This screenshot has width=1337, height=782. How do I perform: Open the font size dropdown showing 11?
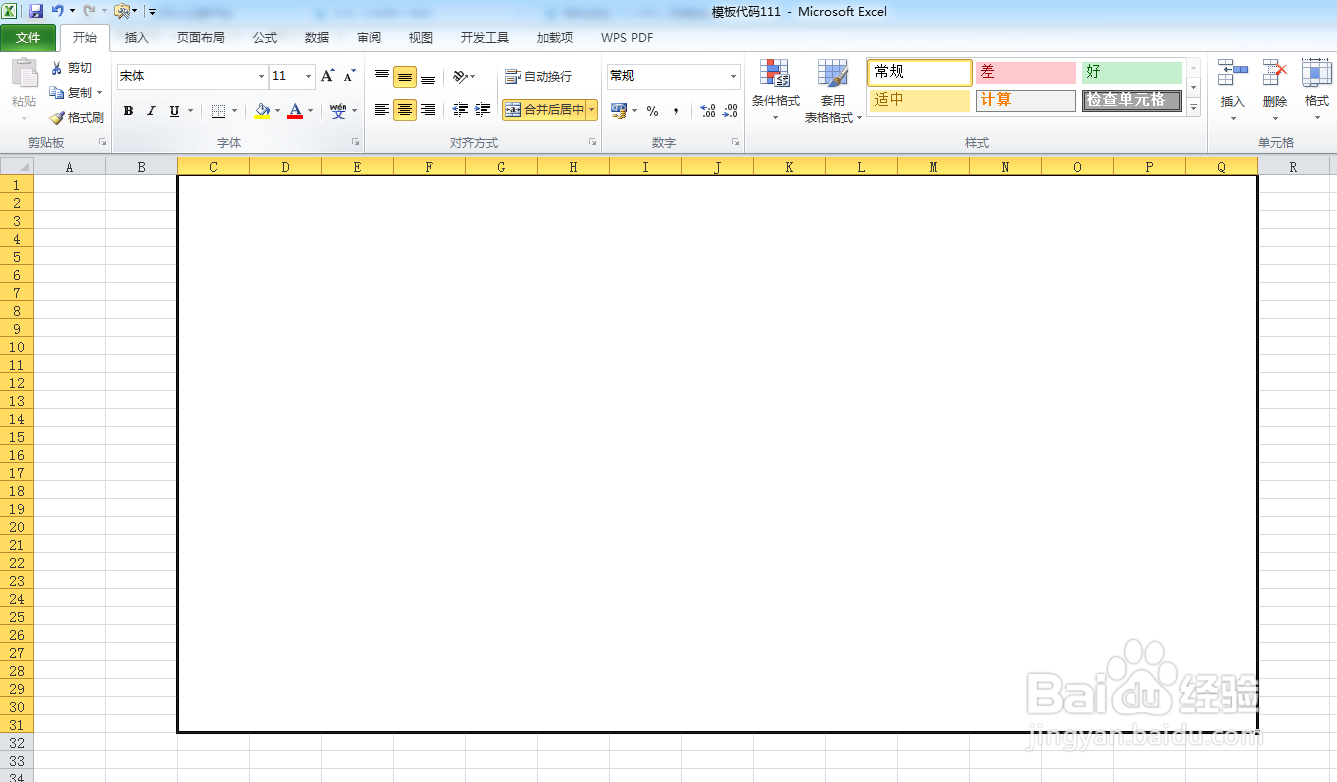click(x=308, y=76)
